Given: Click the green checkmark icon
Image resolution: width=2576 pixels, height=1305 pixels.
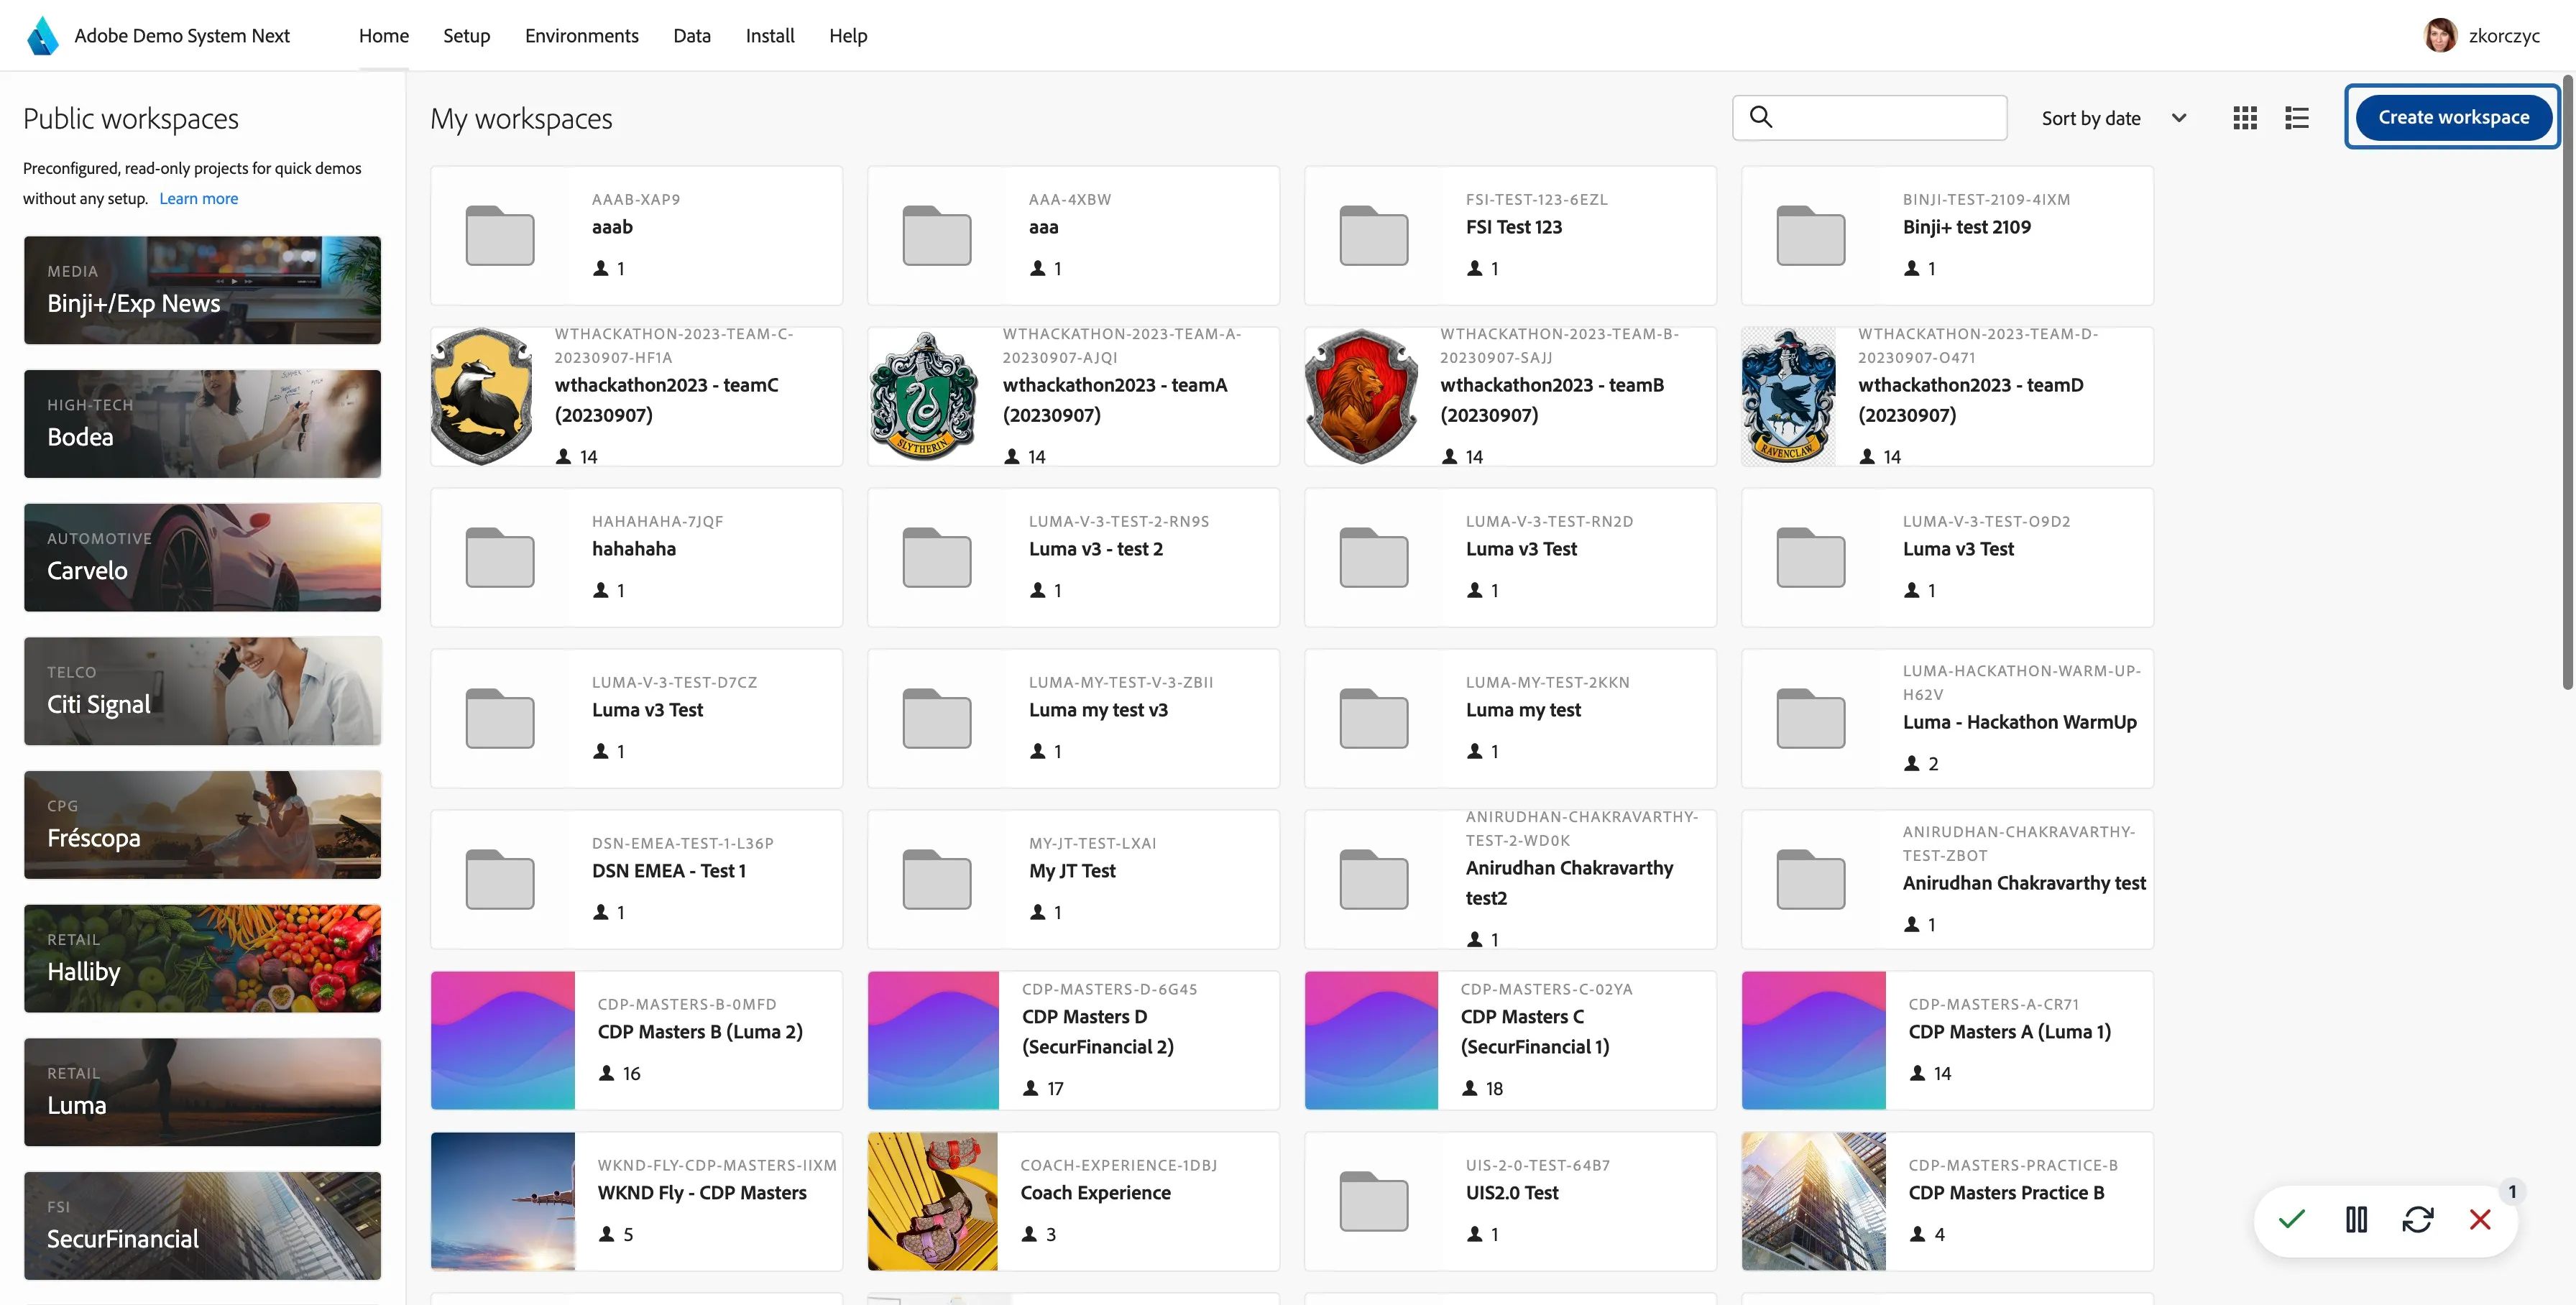Looking at the screenshot, I should point(2292,1219).
